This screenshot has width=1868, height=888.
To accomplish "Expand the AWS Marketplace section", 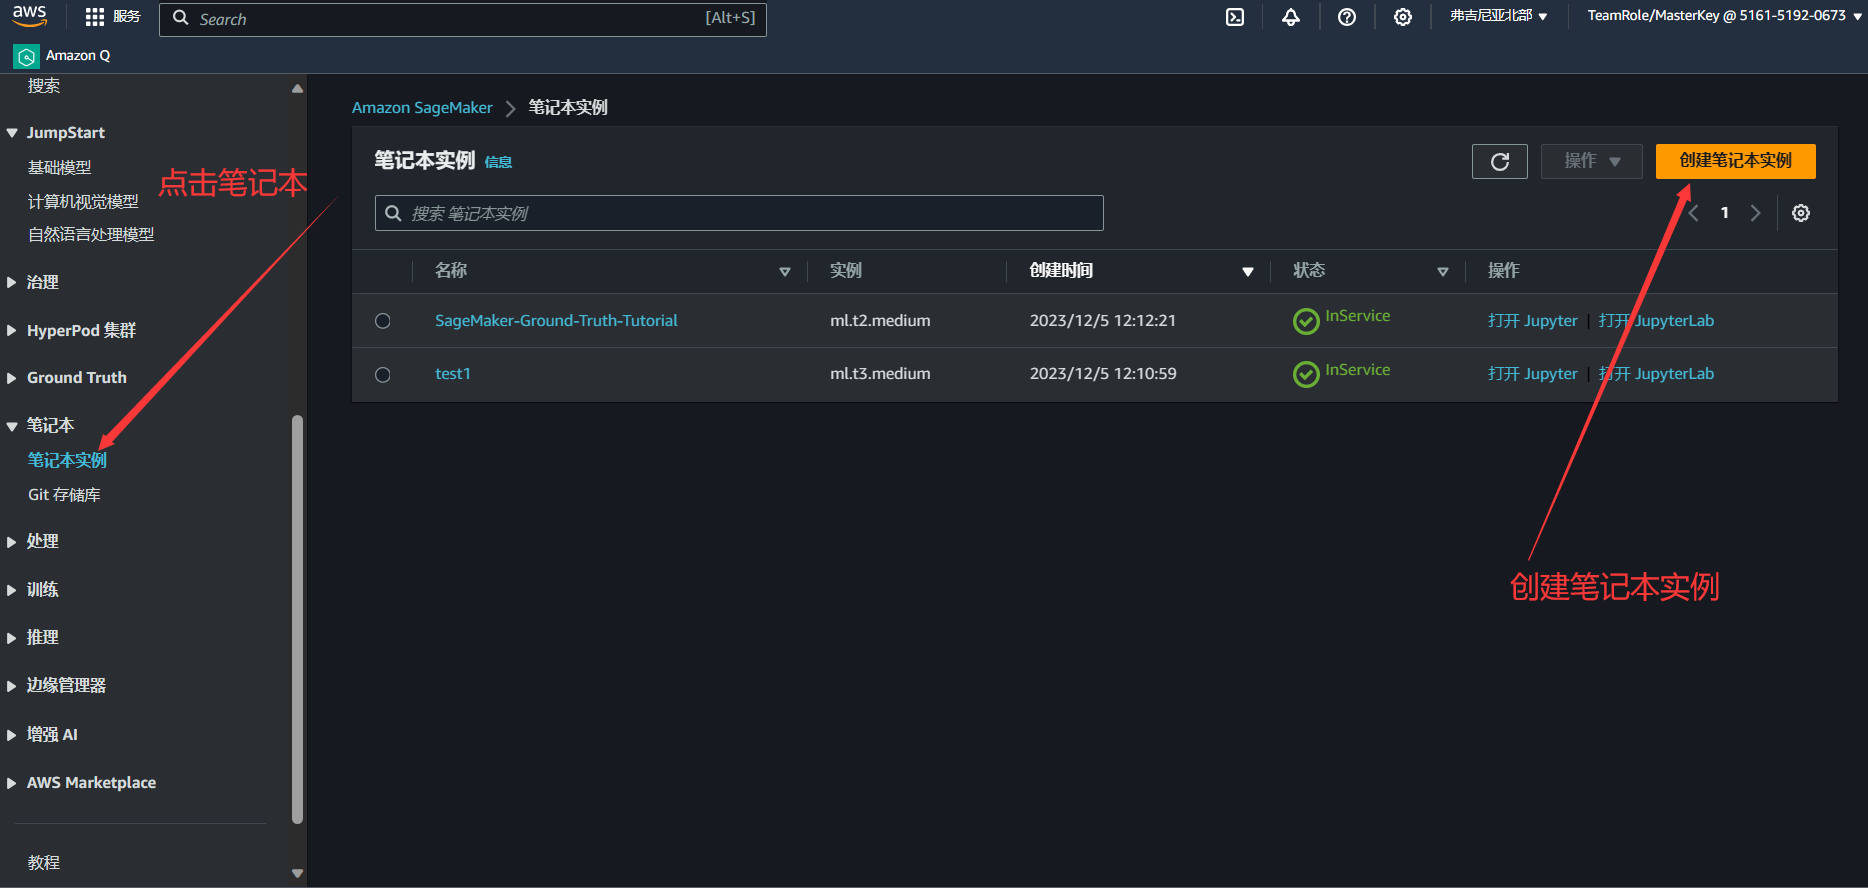I will coord(12,783).
